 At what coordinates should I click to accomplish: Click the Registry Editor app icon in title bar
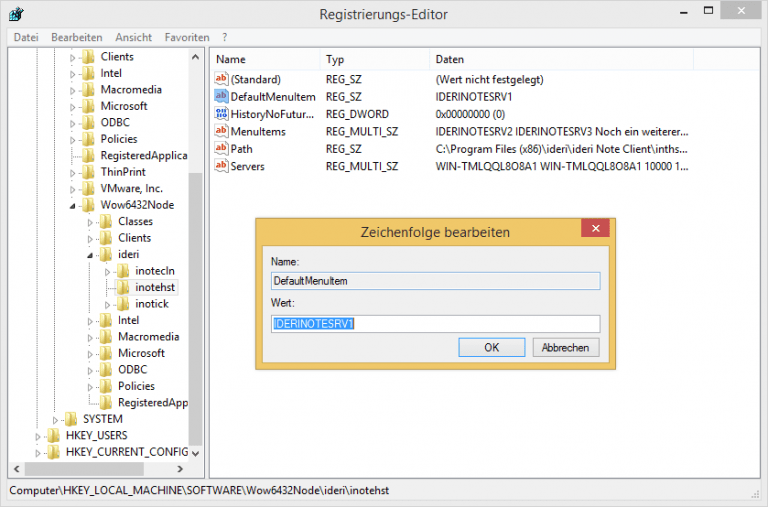[16, 14]
